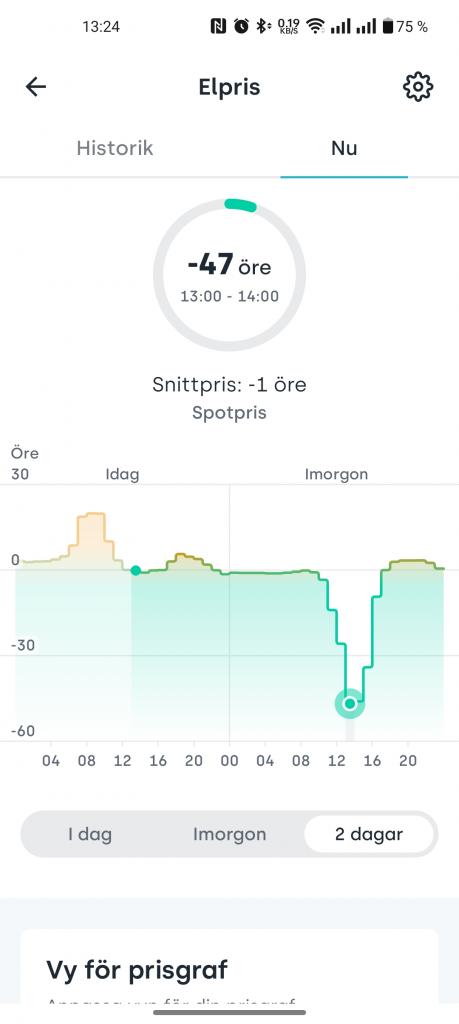This screenshot has width=459, height=1024.
Task: Tap the circular -47 öre price gauge
Action: point(229,275)
